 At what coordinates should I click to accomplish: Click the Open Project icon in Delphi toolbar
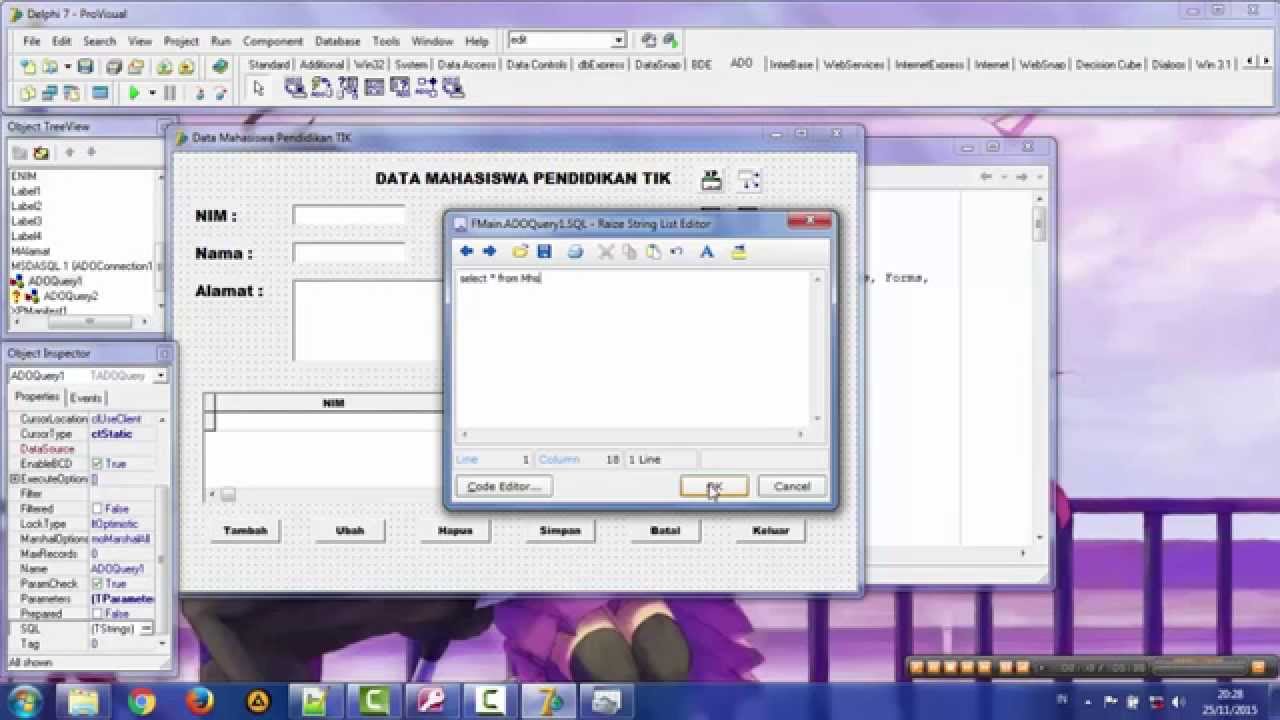[x=136, y=66]
